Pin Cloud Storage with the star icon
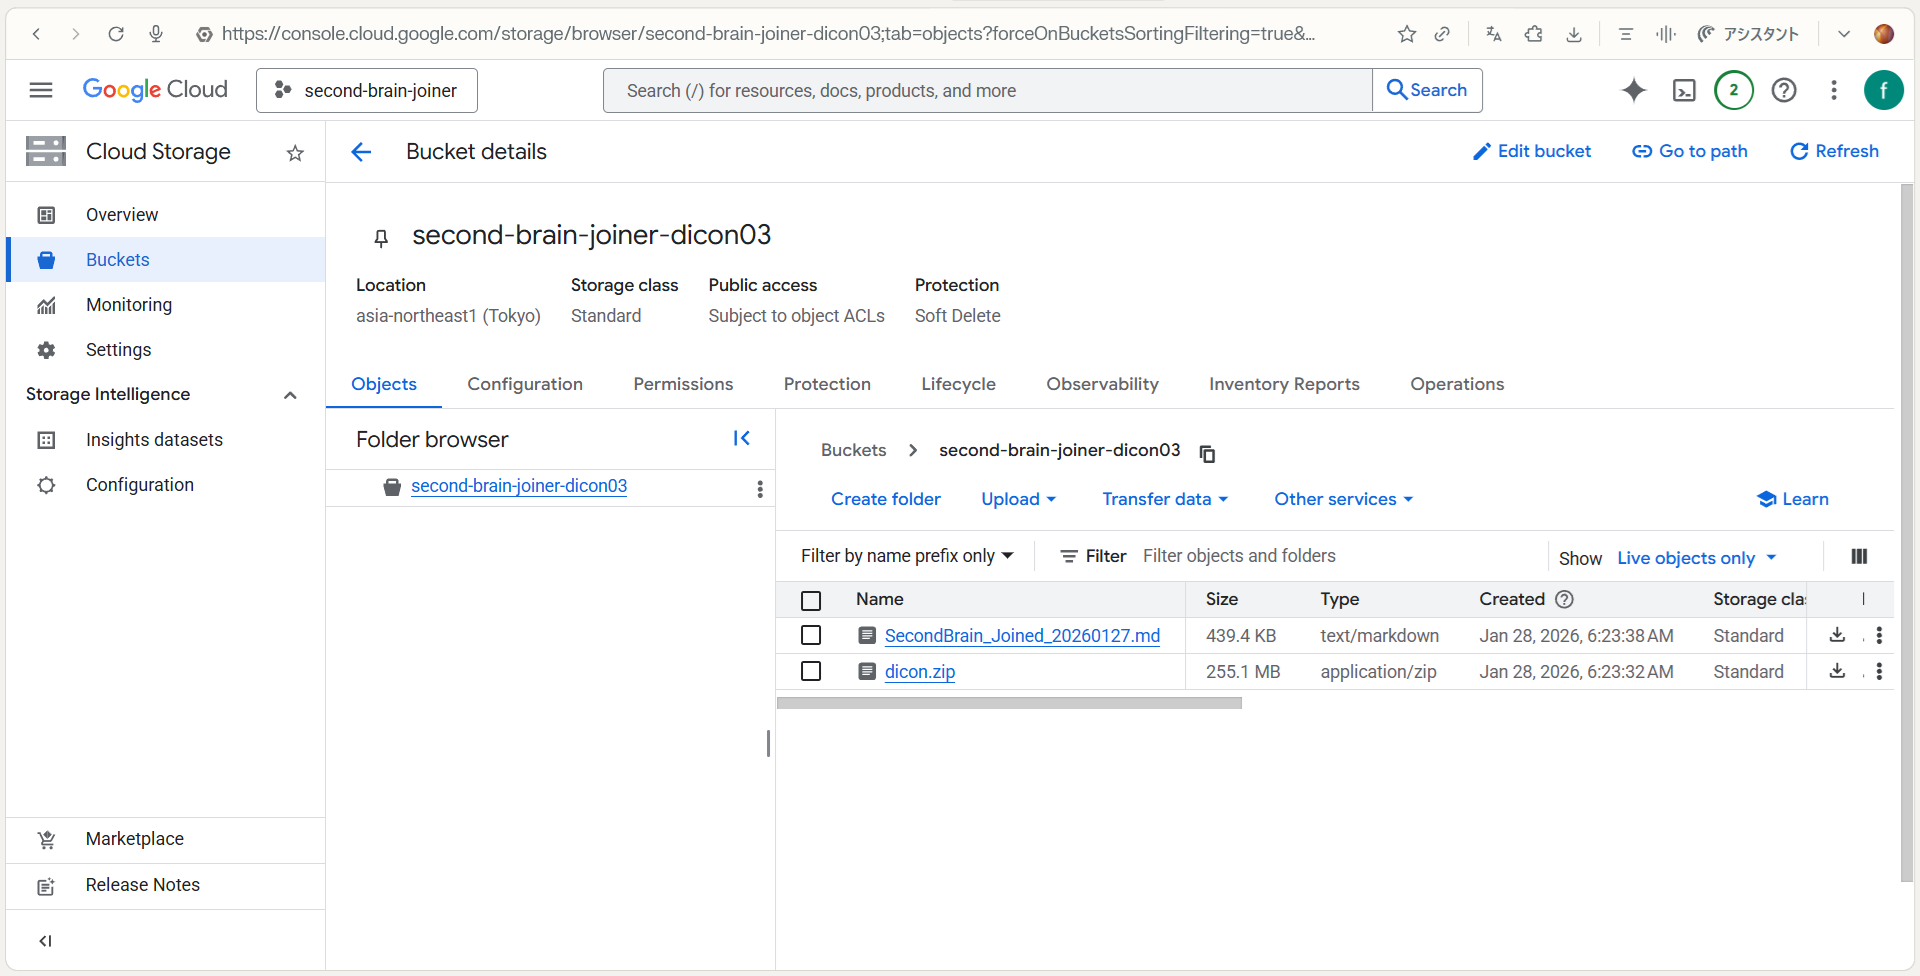This screenshot has height=976, width=1920. pyautogui.click(x=295, y=153)
